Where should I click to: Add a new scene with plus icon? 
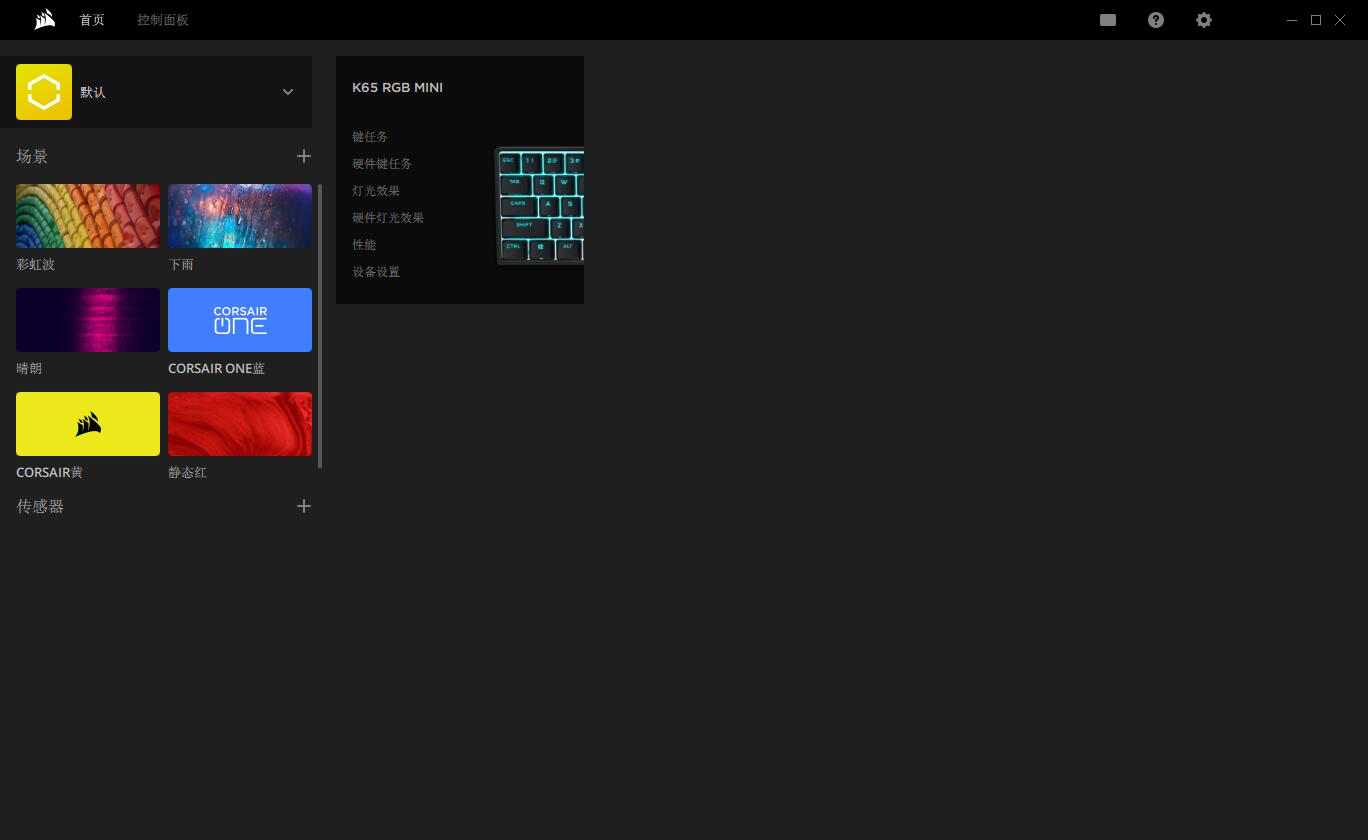(x=304, y=156)
